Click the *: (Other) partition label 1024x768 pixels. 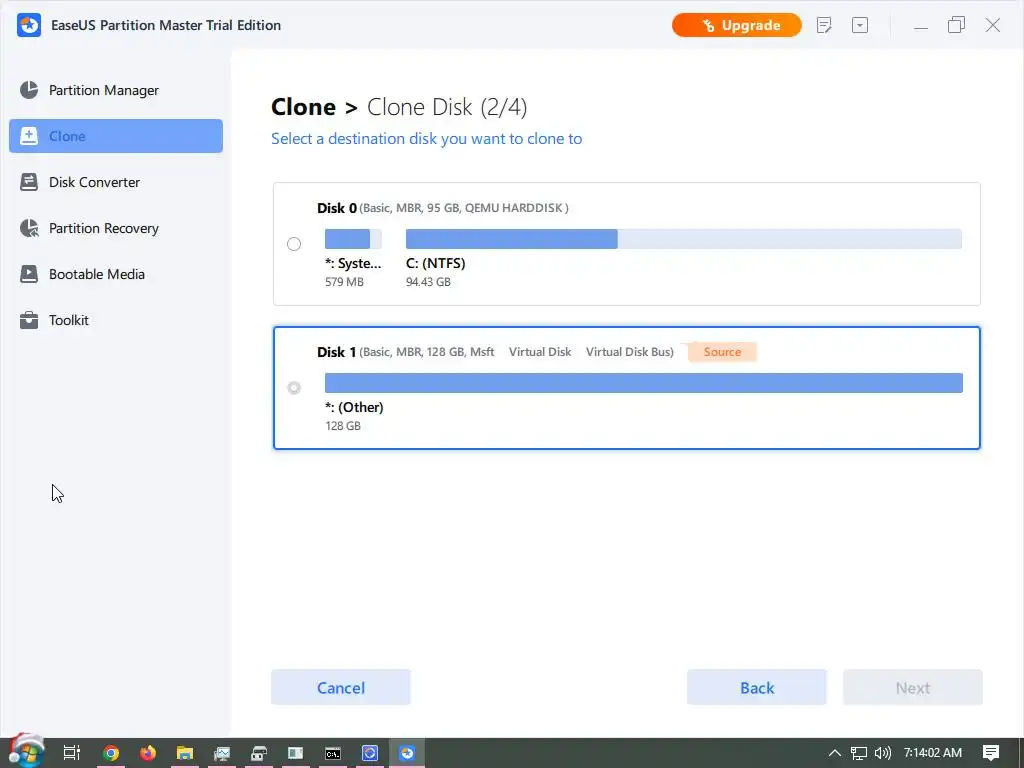pyautogui.click(x=355, y=408)
